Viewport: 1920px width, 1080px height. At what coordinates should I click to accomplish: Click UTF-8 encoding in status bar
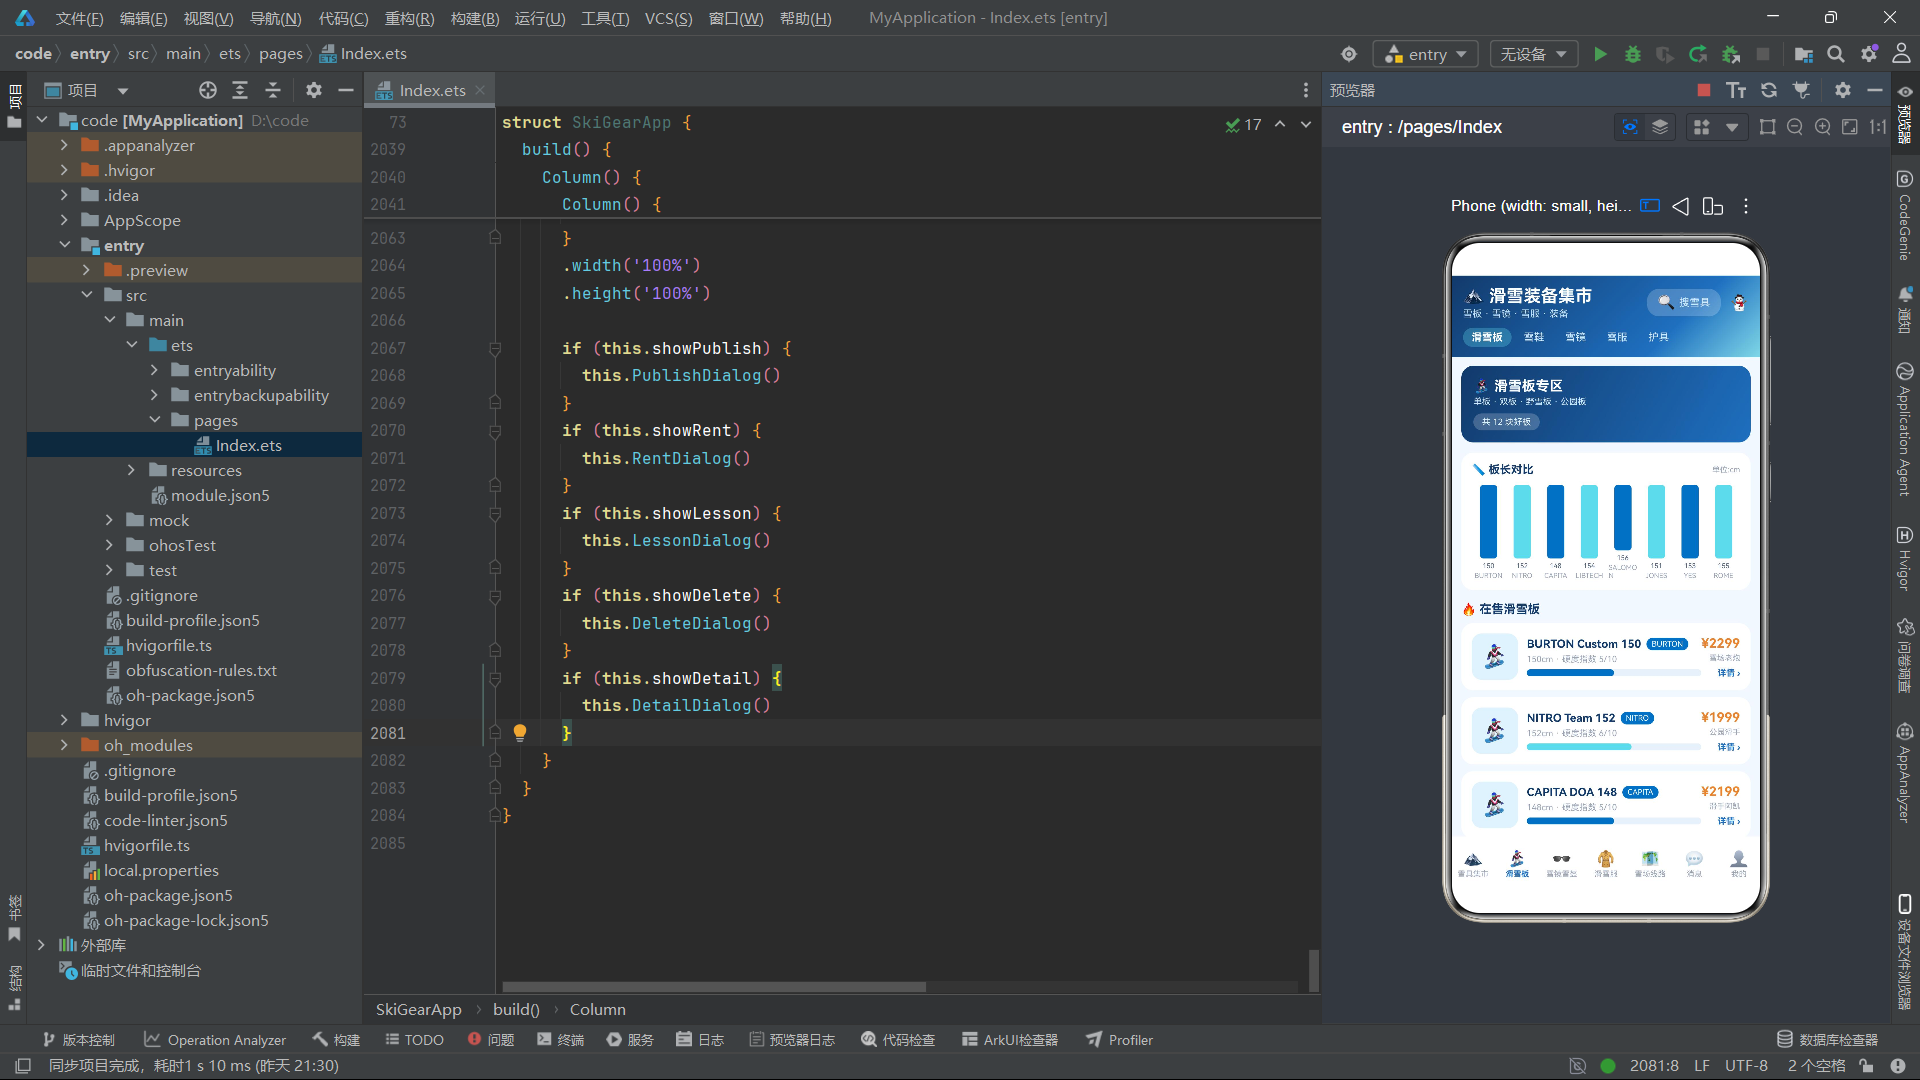click(1746, 1066)
